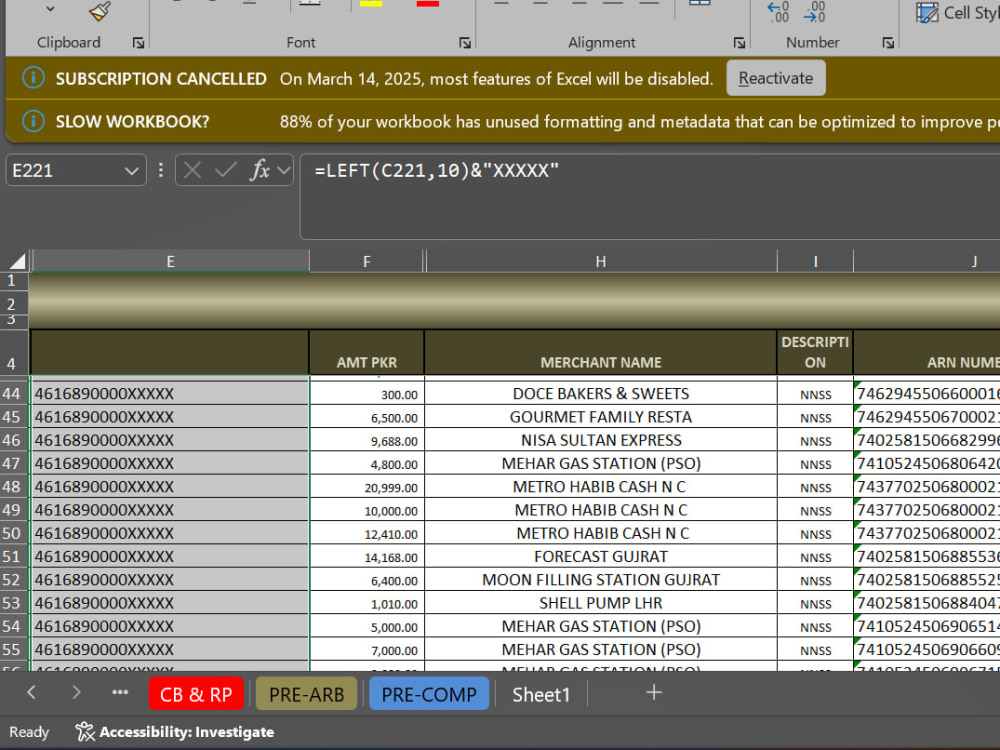Click the Select All corner triangle
The image size is (1000, 750).
(x=17, y=261)
